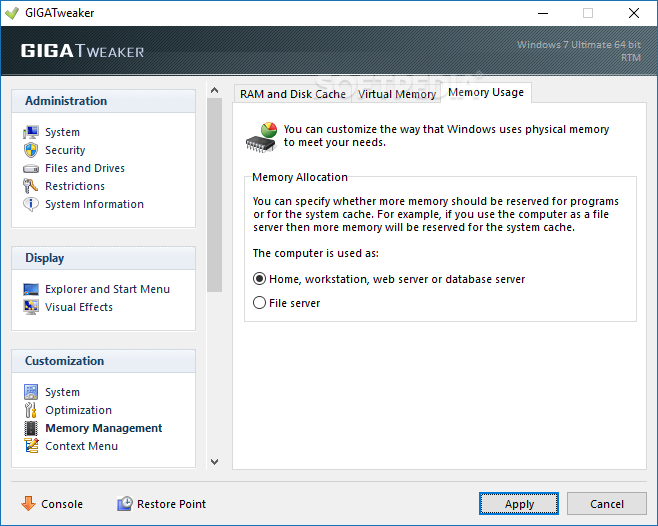Viewport: 658px width, 526px height.
Task: Click the Administration group header
Action: (x=103, y=101)
